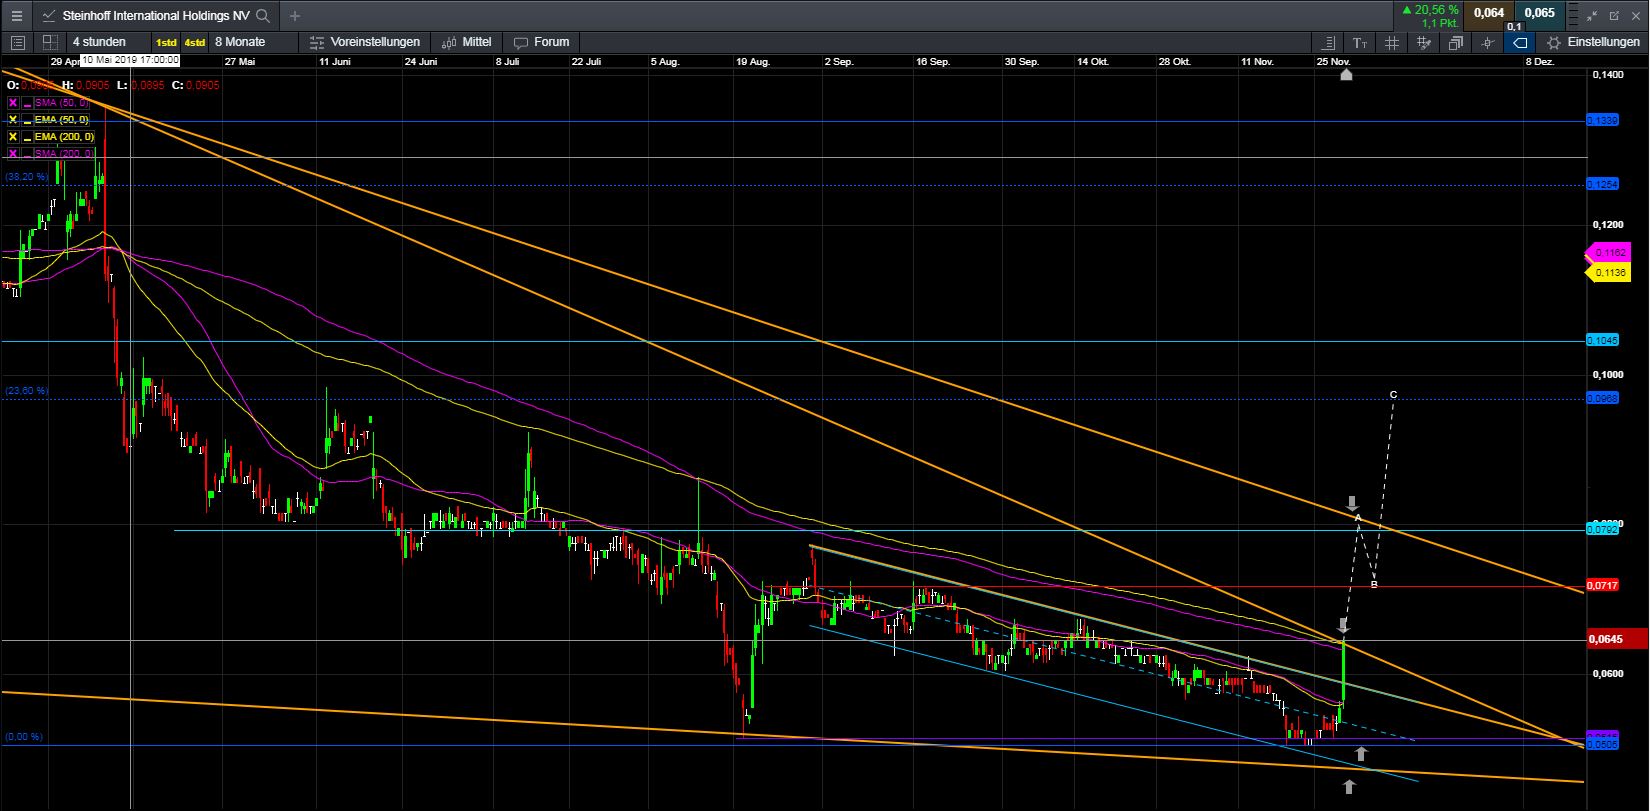
Task: Open the chart layout grid icon
Action: coord(50,42)
